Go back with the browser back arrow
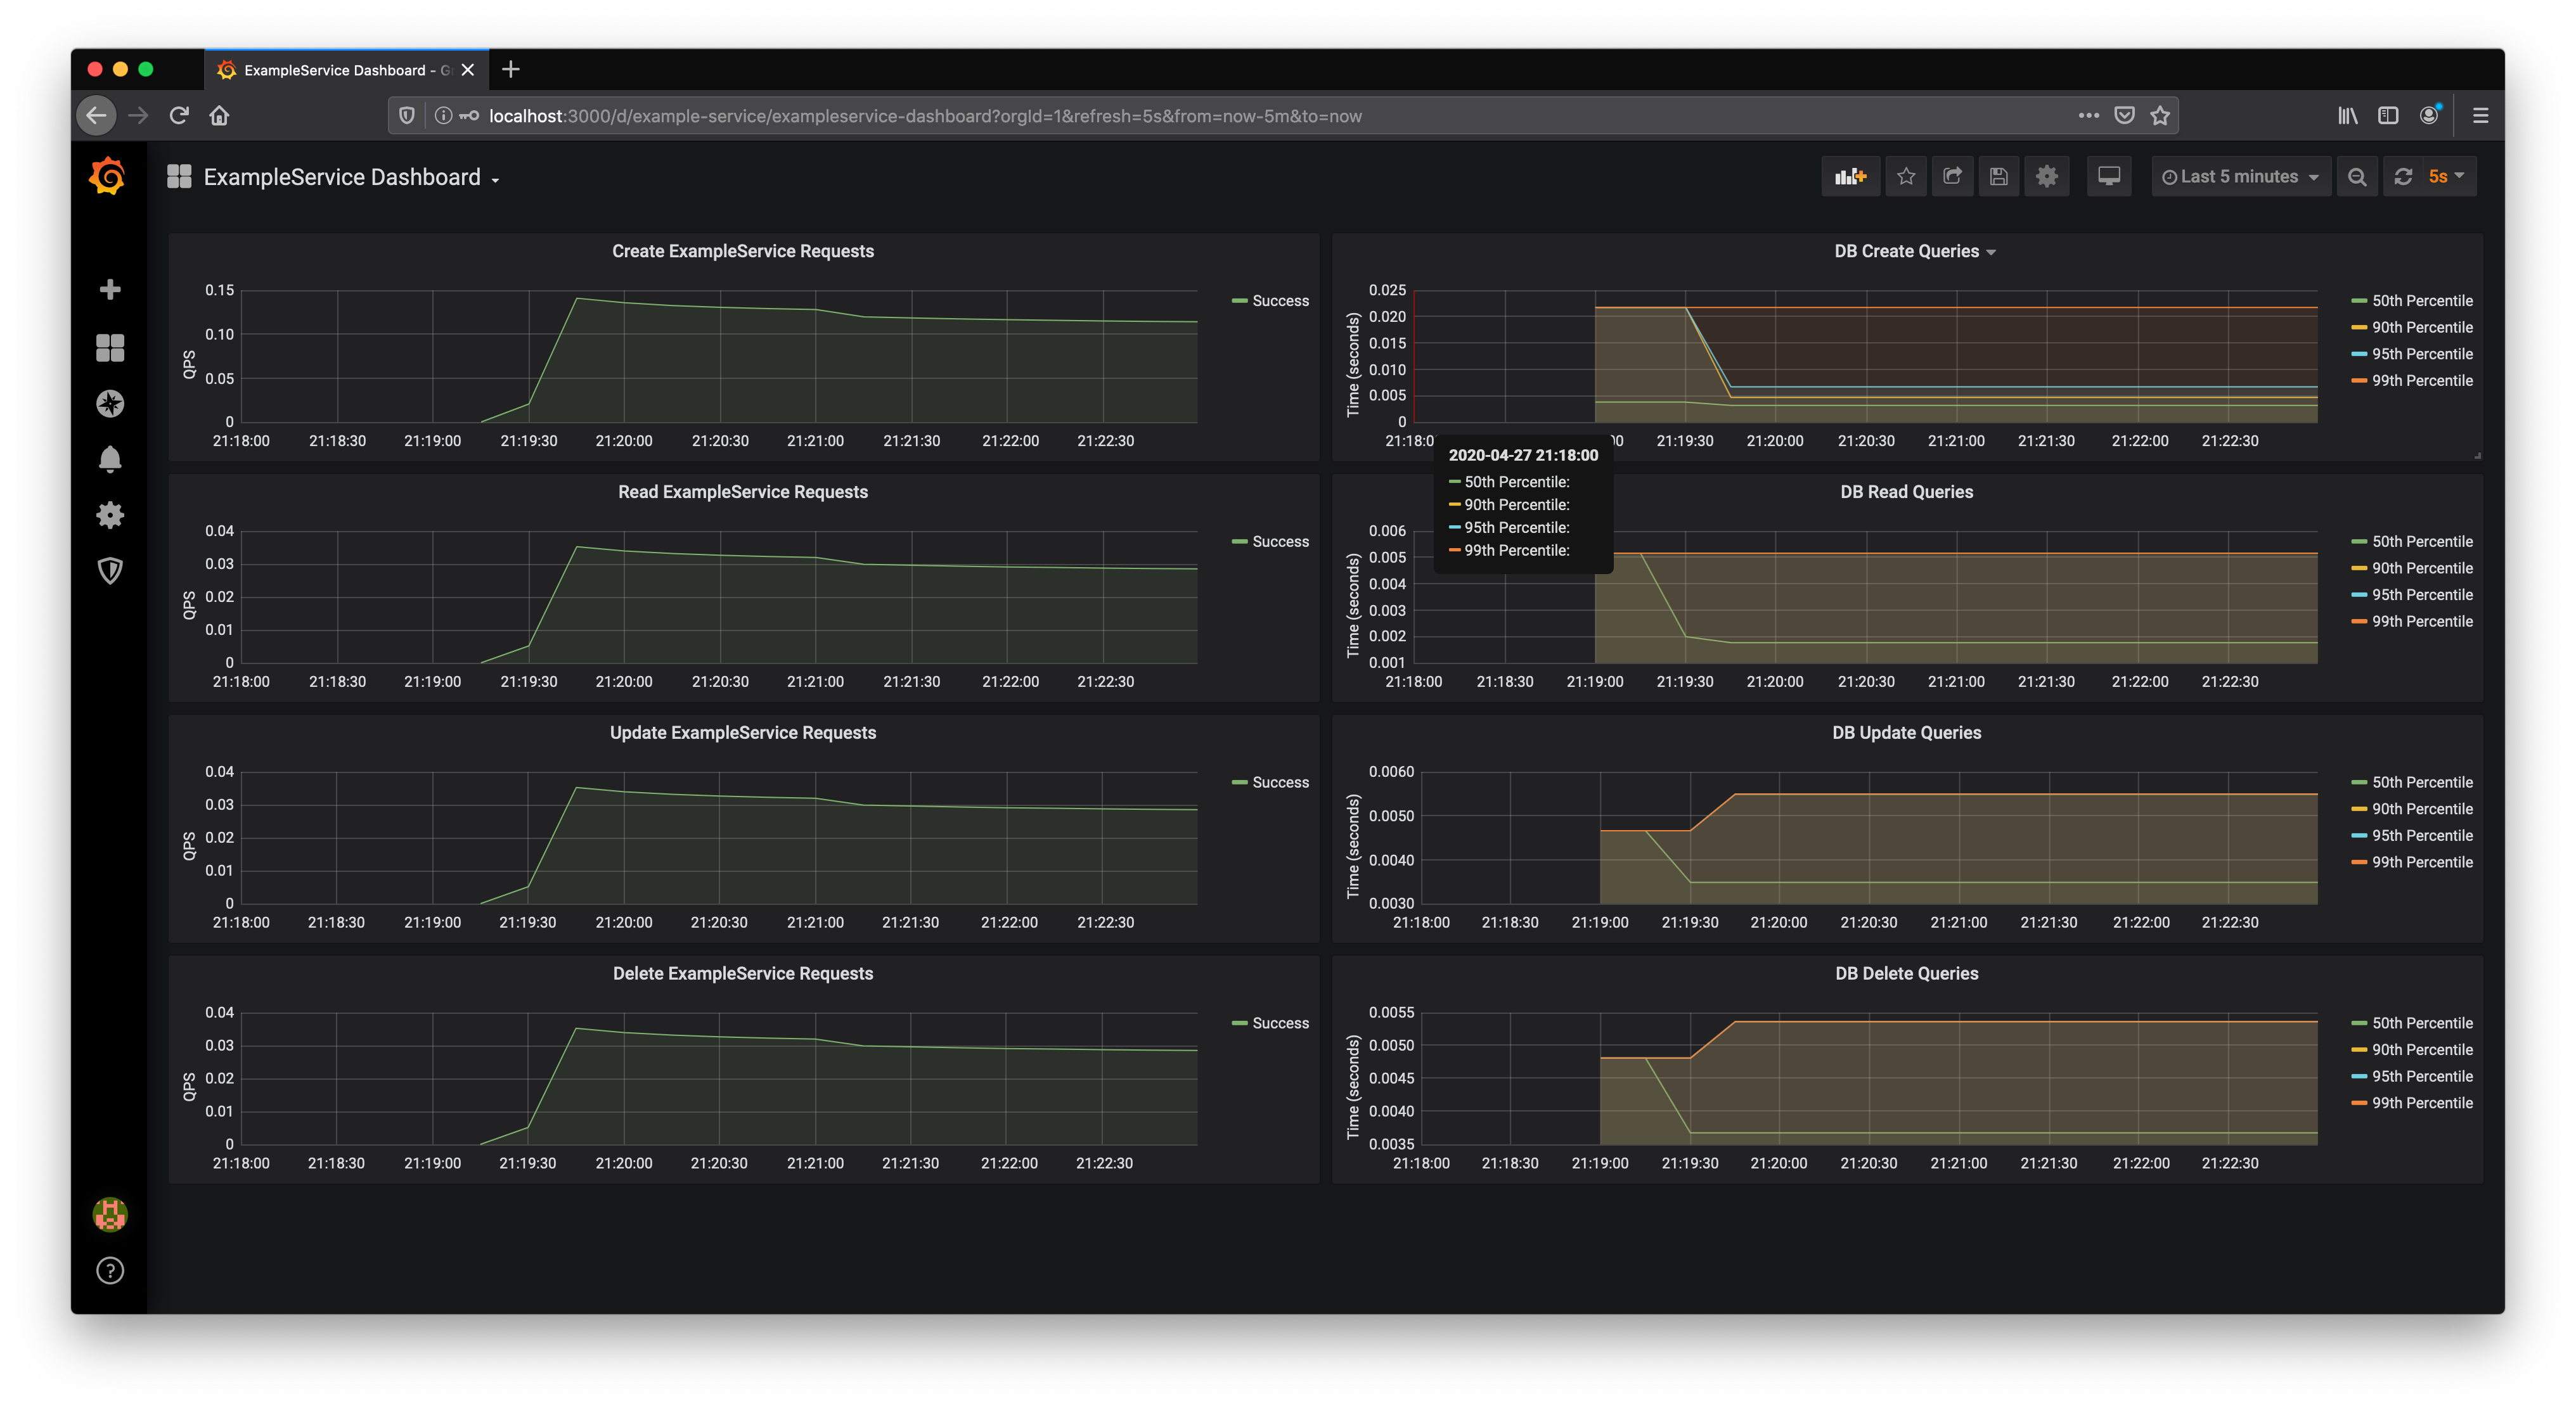The width and height of the screenshot is (2576, 1408). [96, 116]
